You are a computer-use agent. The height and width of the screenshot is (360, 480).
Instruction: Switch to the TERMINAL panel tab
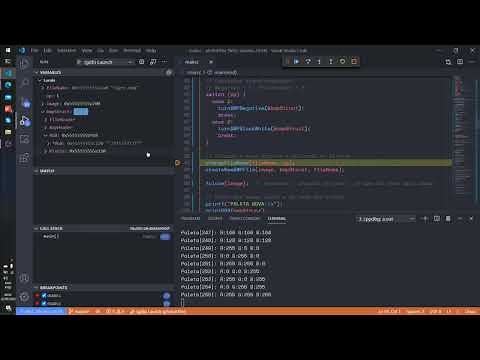click(277, 219)
